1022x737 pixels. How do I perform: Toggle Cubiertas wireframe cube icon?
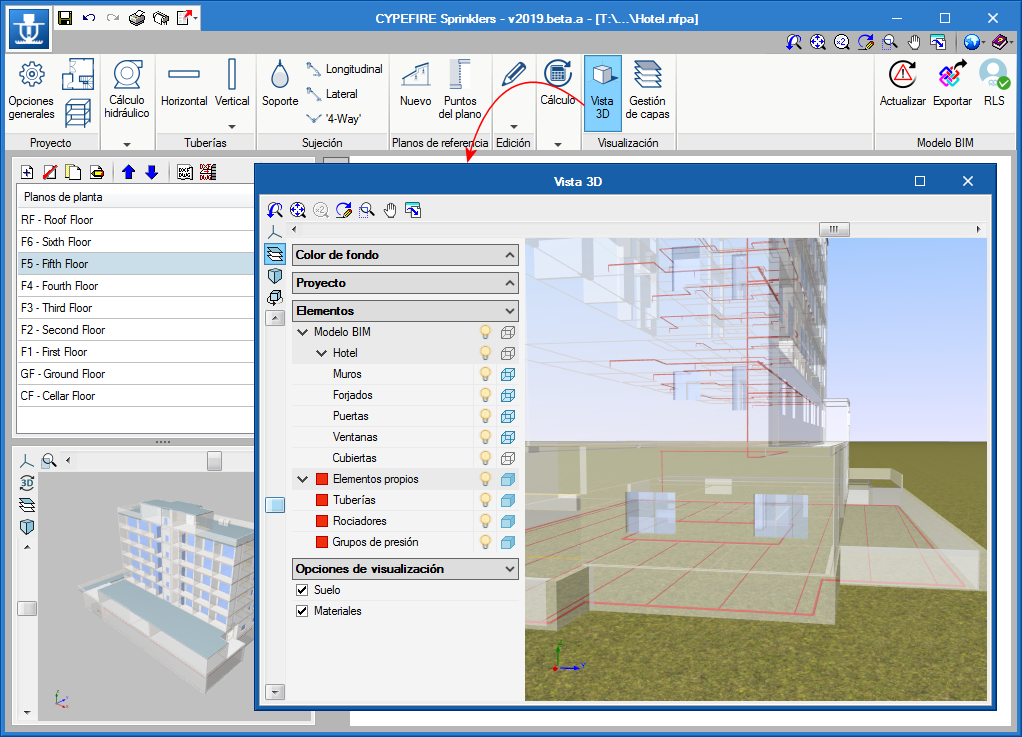click(x=508, y=458)
